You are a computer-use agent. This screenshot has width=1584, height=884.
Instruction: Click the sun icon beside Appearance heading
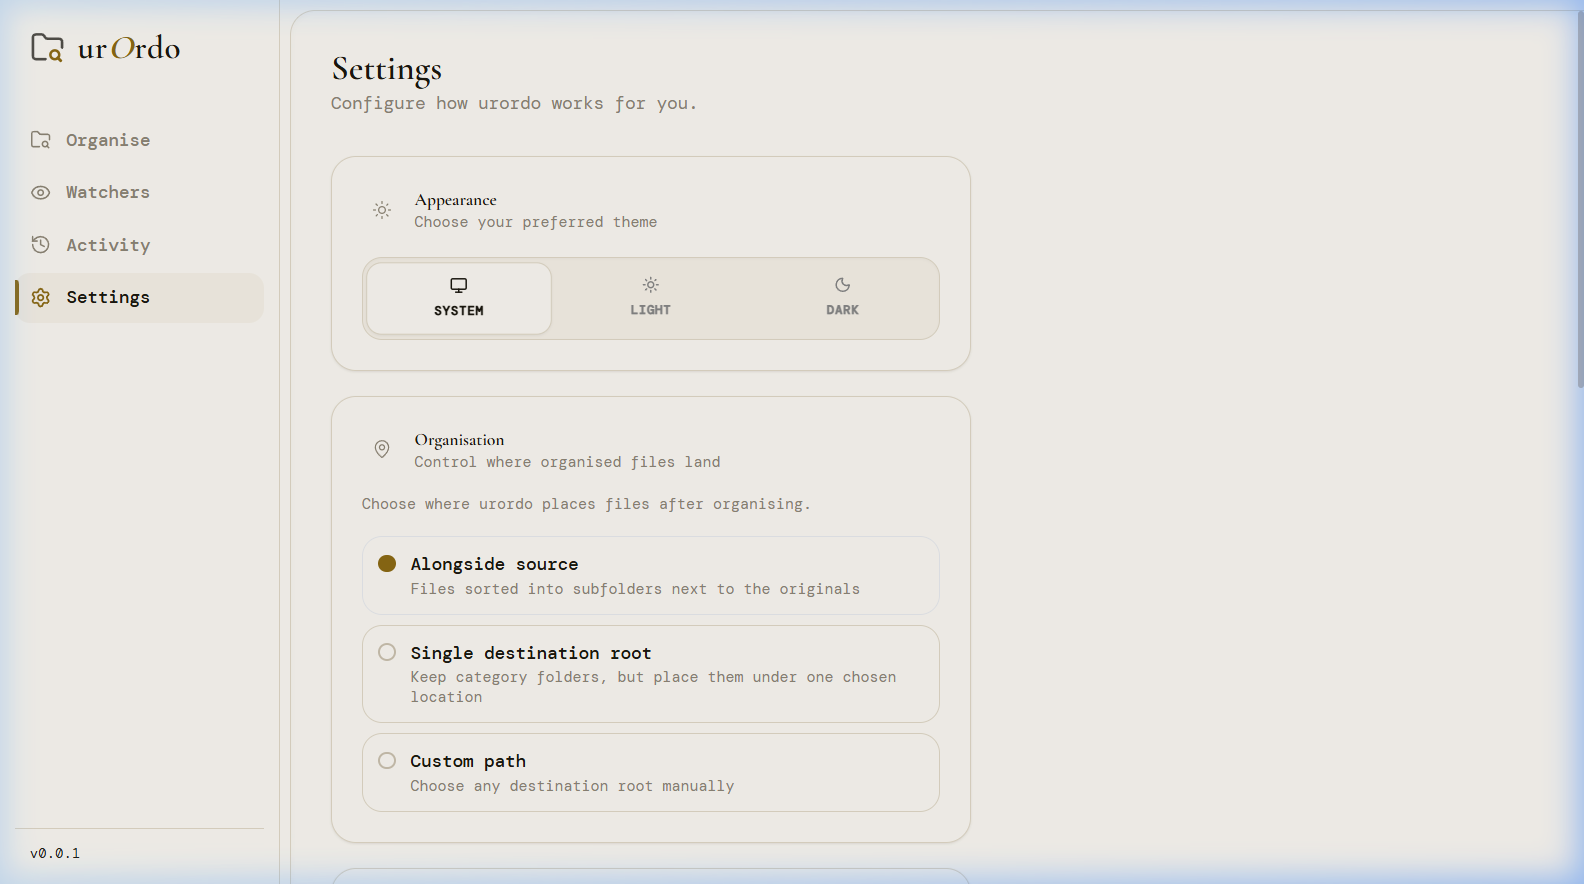tap(382, 210)
